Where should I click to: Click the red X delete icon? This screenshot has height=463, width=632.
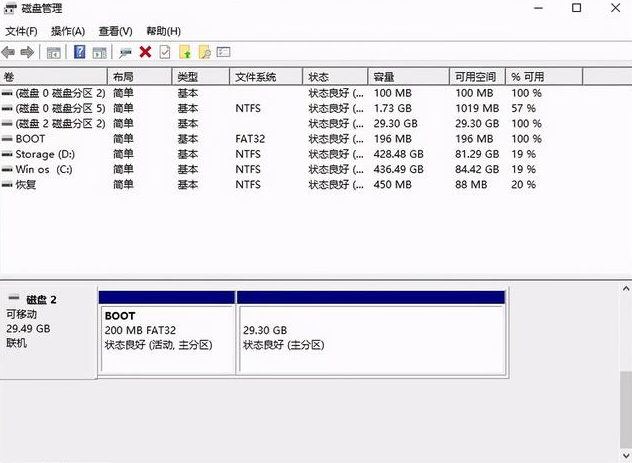[146, 52]
